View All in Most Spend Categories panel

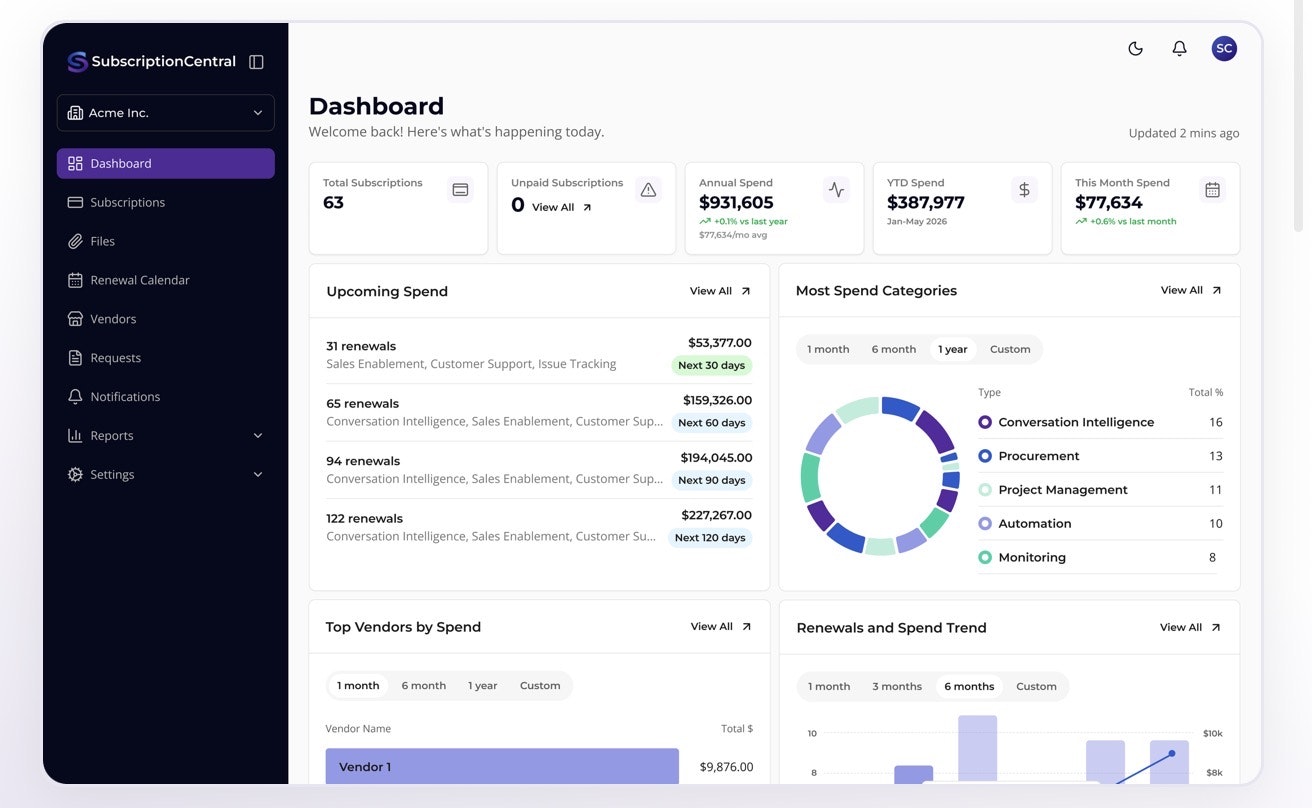1191,290
